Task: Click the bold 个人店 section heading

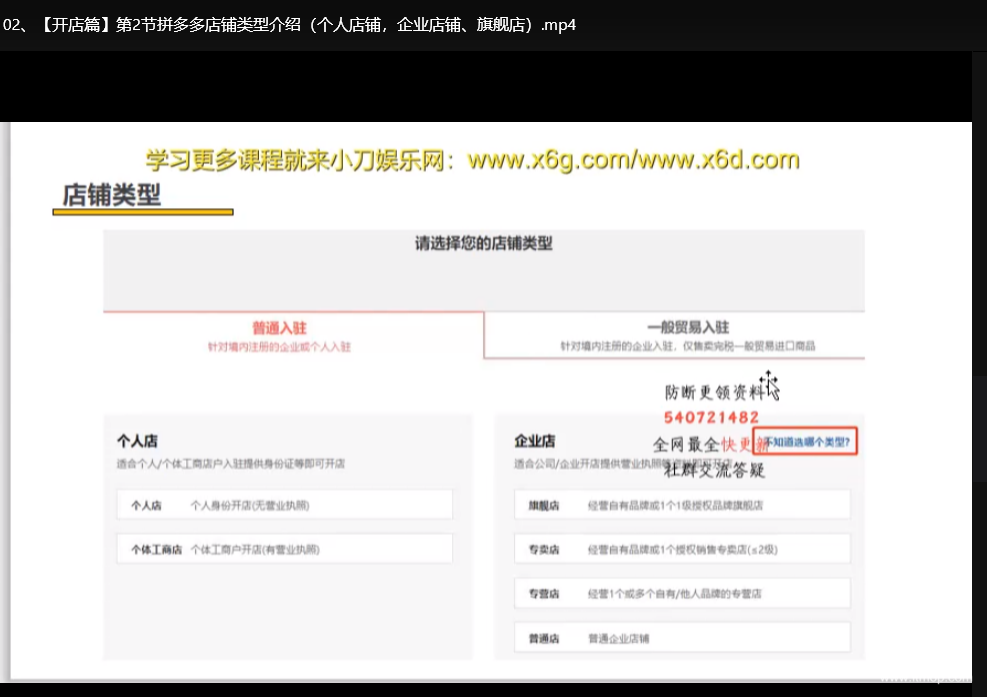Action: coord(137,441)
